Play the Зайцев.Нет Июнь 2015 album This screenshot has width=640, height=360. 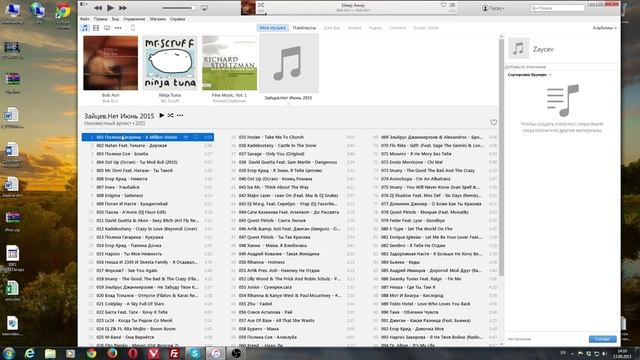[162, 116]
